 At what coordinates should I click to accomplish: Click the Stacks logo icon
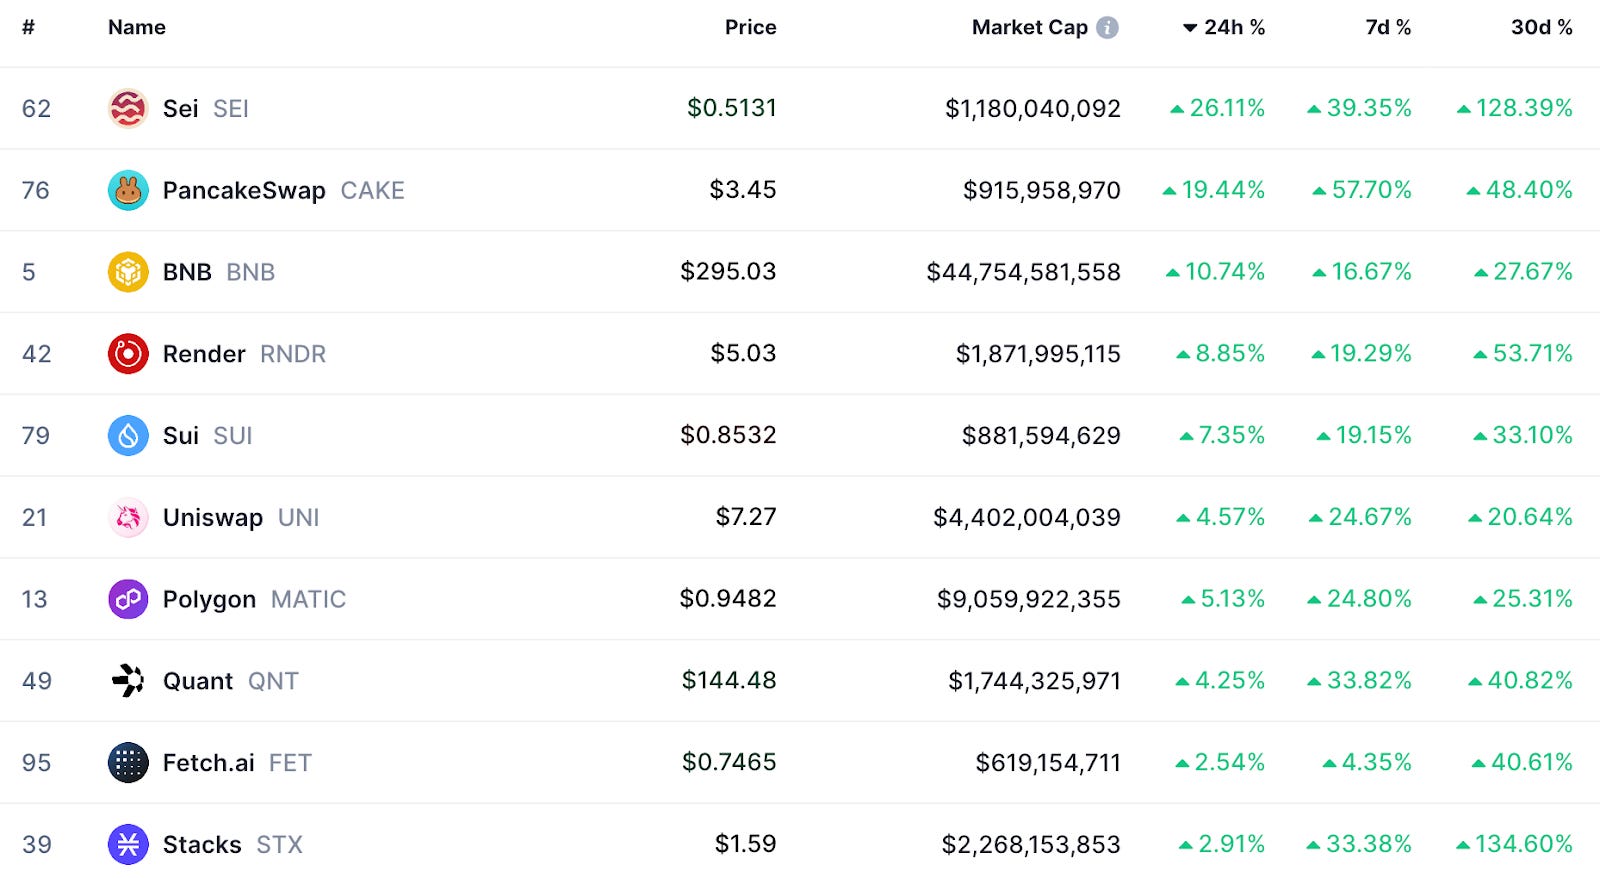[x=128, y=845]
